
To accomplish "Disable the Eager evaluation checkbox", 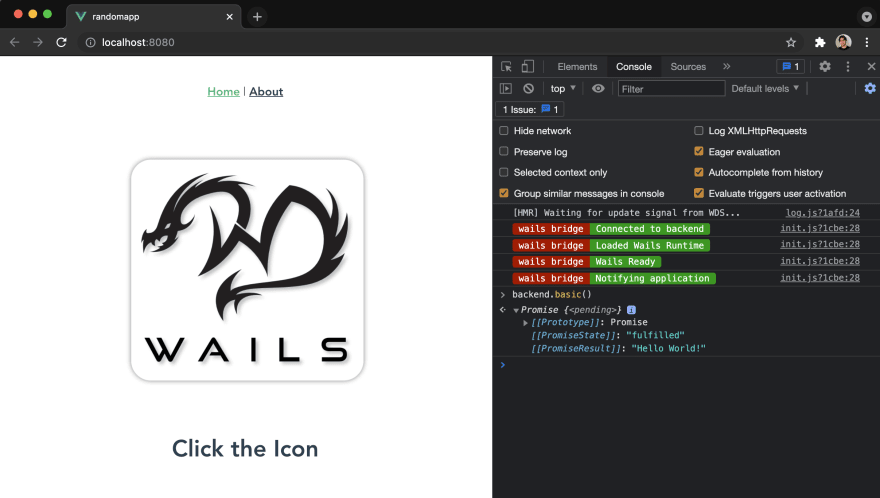I will pyautogui.click(x=699, y=152).
